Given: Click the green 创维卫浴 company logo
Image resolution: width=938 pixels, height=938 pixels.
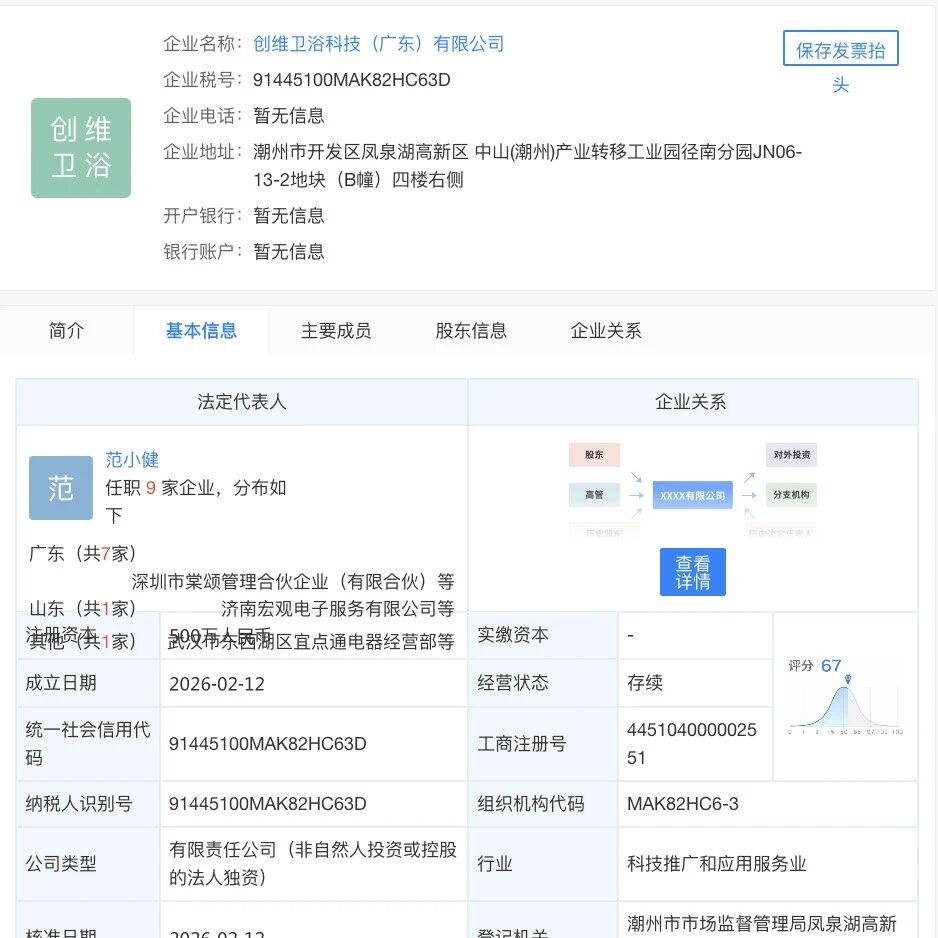Looking at the screenshot, I should coord(81,148).
